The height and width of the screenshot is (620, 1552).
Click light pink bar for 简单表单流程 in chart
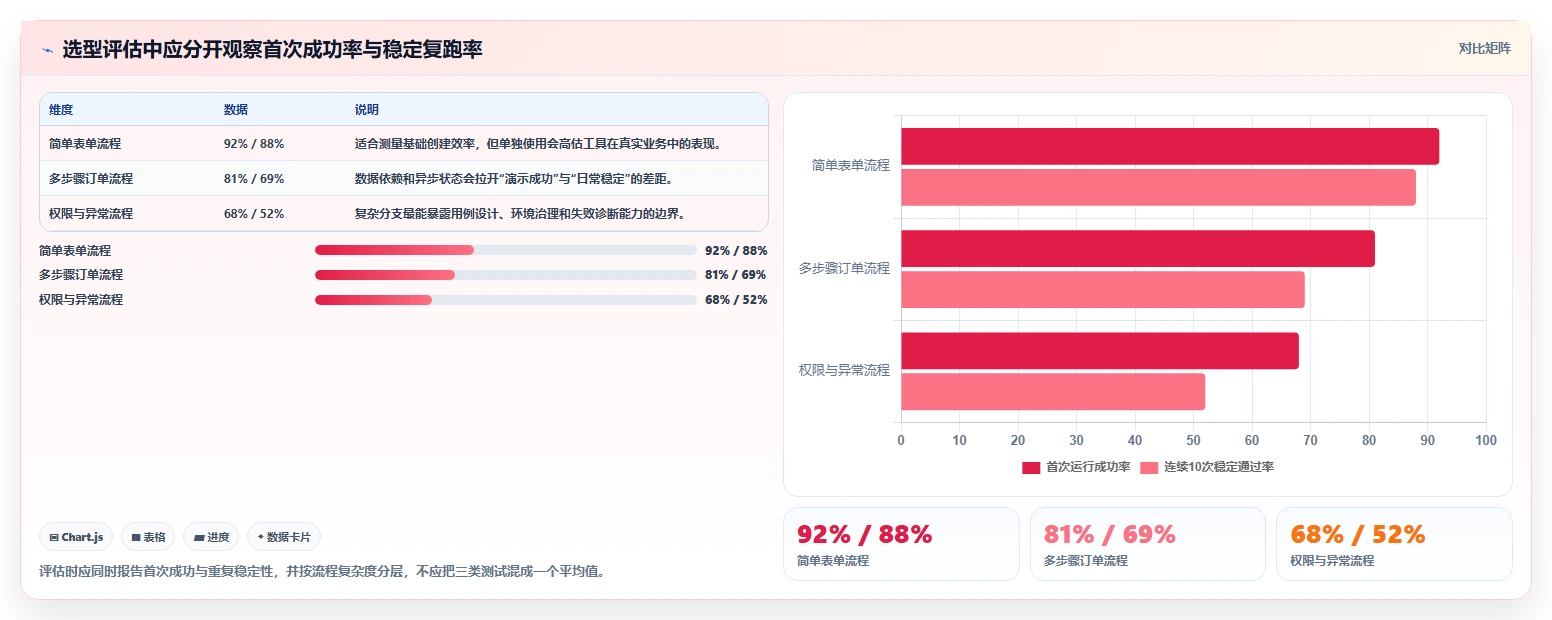tap(1158, 187)
